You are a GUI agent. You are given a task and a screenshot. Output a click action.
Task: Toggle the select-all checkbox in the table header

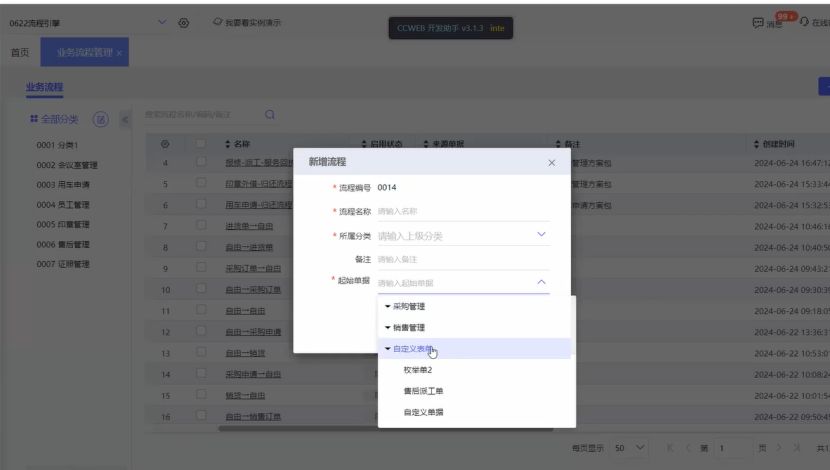click(x=201, y=144)
